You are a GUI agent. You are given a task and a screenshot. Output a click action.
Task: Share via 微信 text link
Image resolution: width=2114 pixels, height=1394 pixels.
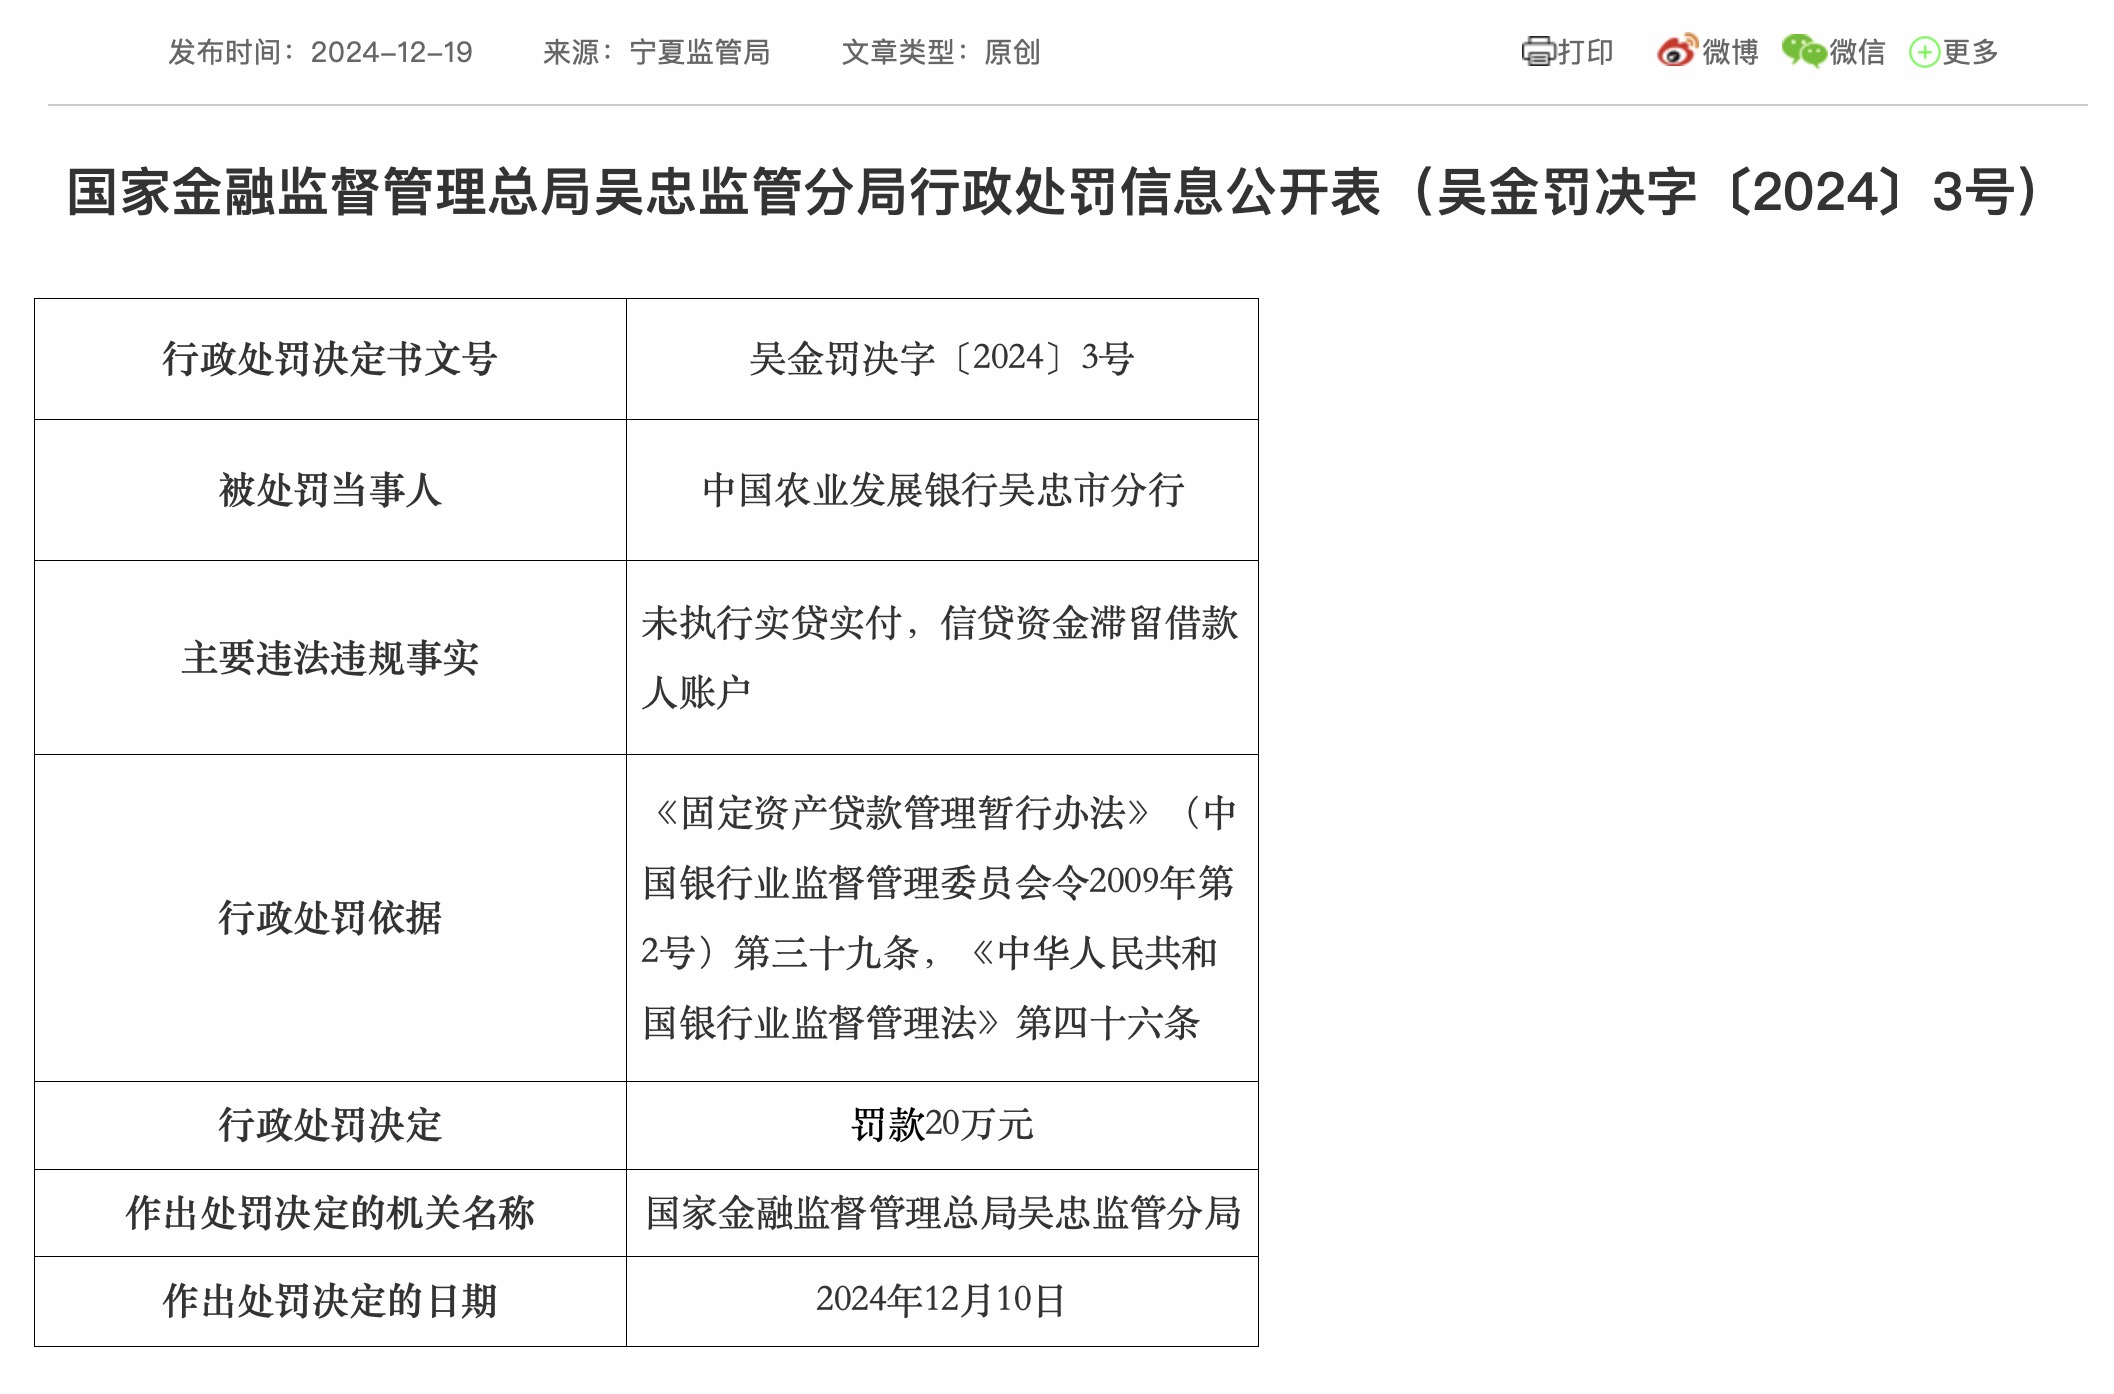point(1857,51)
